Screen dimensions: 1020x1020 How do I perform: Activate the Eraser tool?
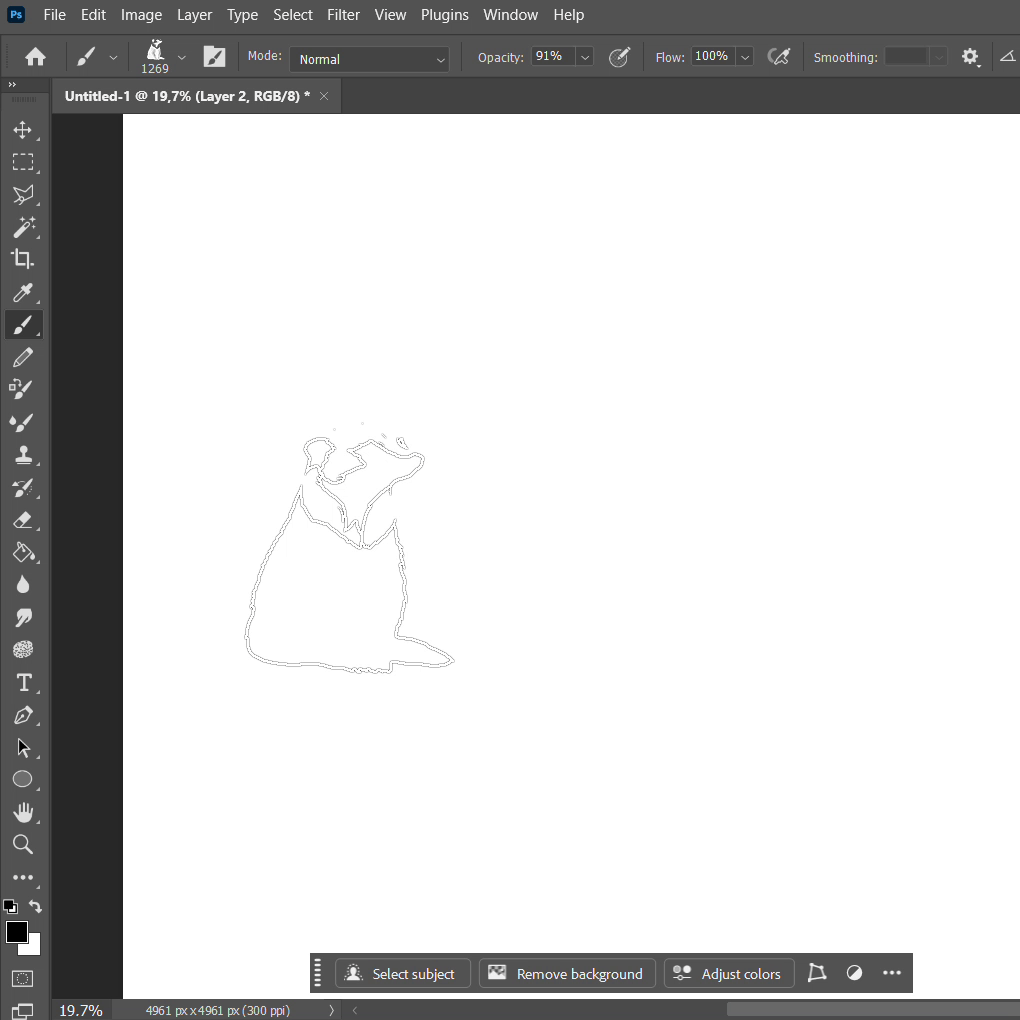coord(22,520)
